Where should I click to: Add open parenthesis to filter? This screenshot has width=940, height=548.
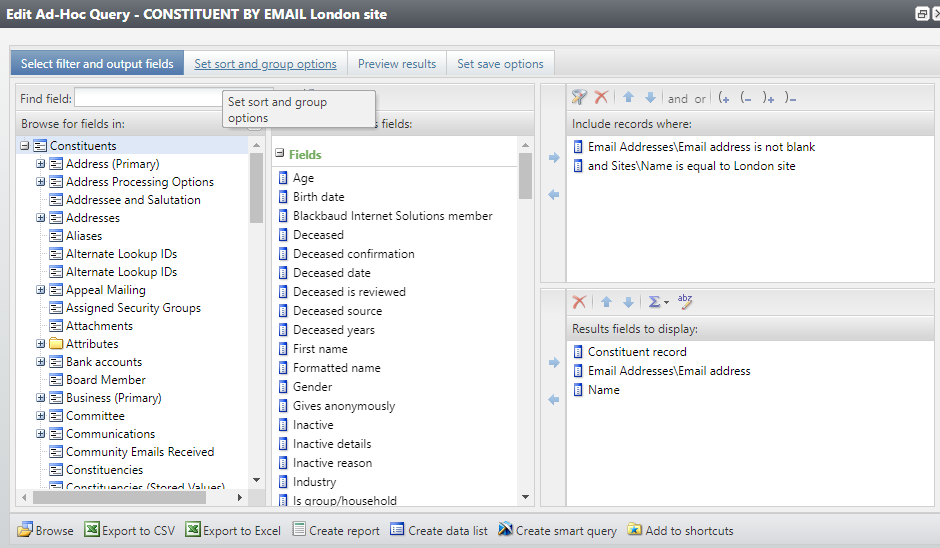click(724, 98)
